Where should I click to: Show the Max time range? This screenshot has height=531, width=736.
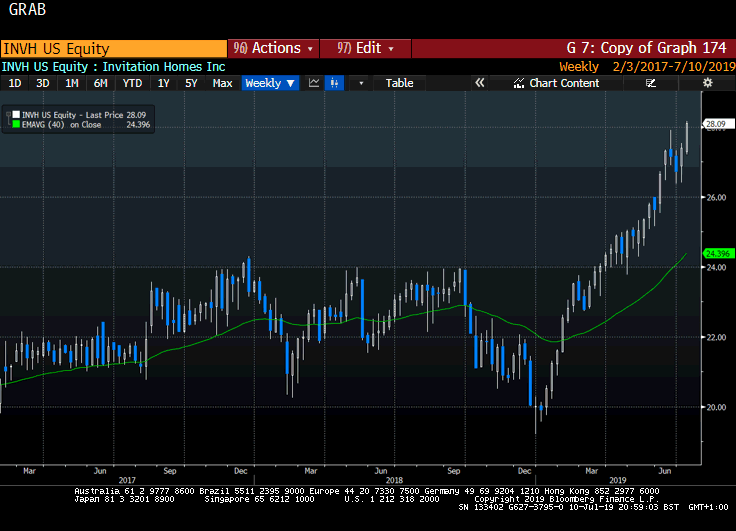(x=222, y=83)
